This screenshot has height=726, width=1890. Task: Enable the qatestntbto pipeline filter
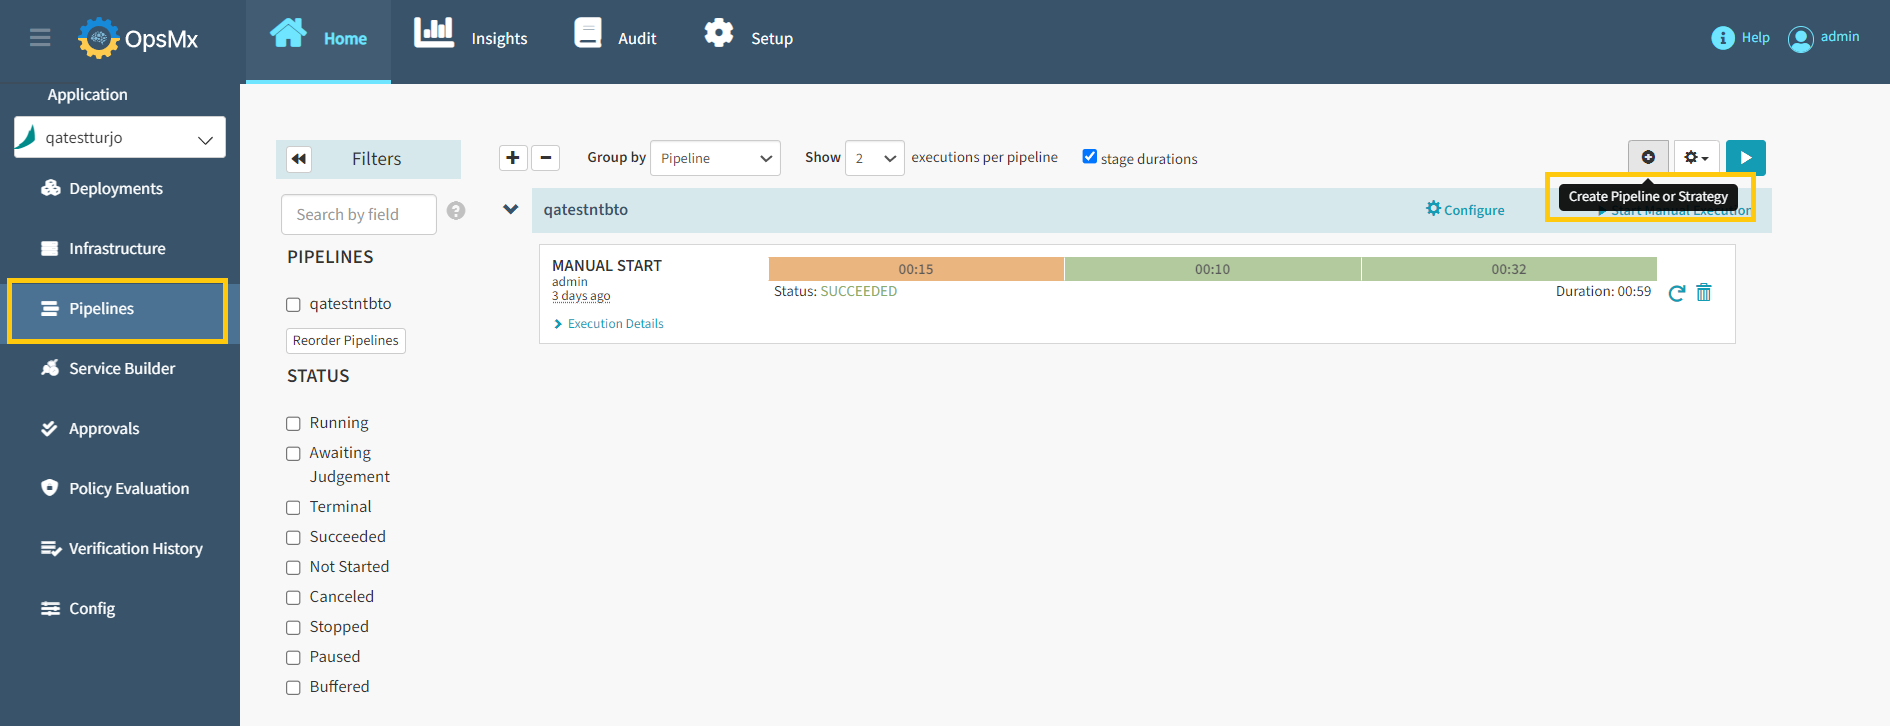click(293, 305)
